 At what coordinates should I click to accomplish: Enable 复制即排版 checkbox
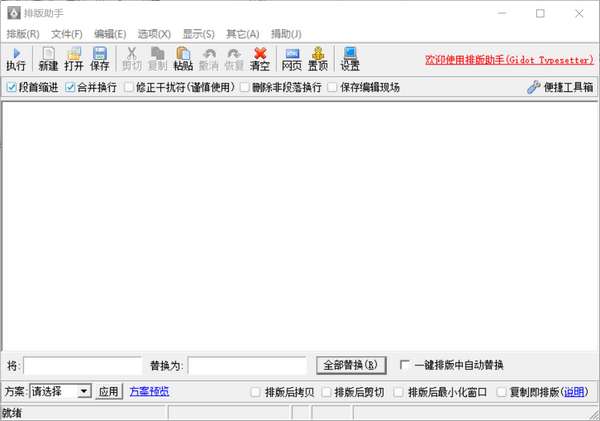click(501, 392)
